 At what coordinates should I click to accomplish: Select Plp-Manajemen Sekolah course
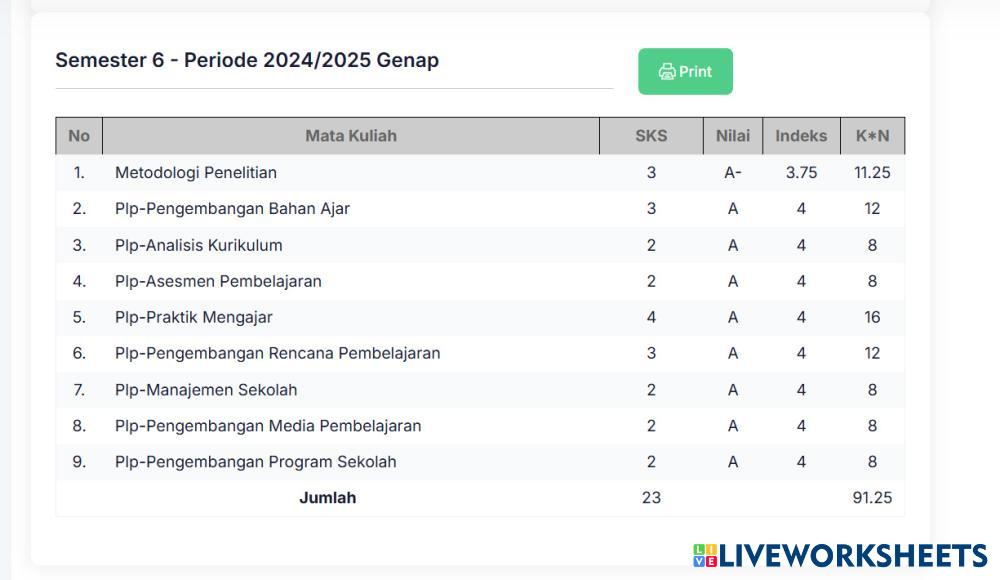(206, 390)
